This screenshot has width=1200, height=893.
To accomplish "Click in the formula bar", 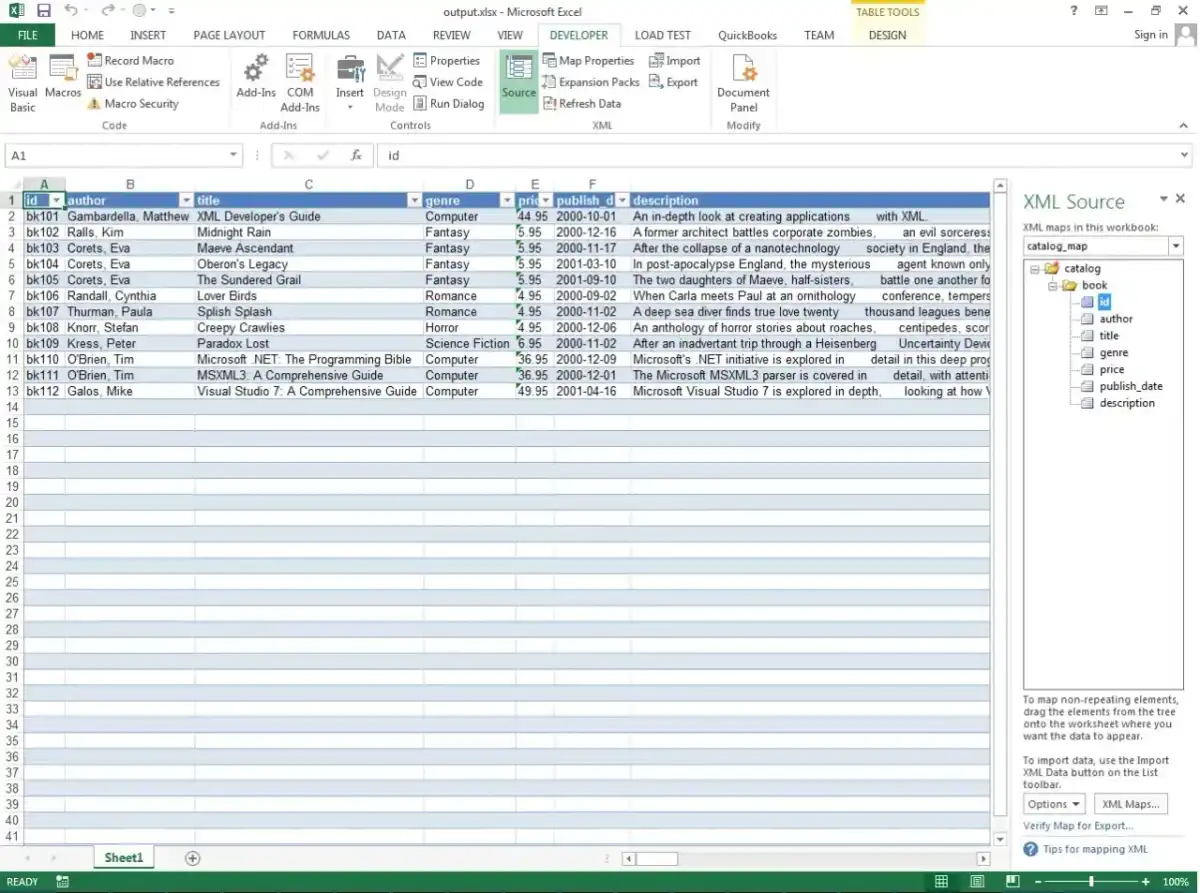I will [x=778, y=156].
